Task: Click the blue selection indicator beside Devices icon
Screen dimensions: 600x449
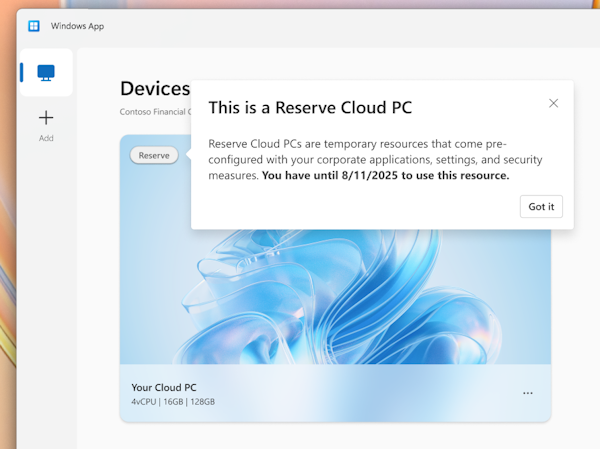Action: coord(22,73)
